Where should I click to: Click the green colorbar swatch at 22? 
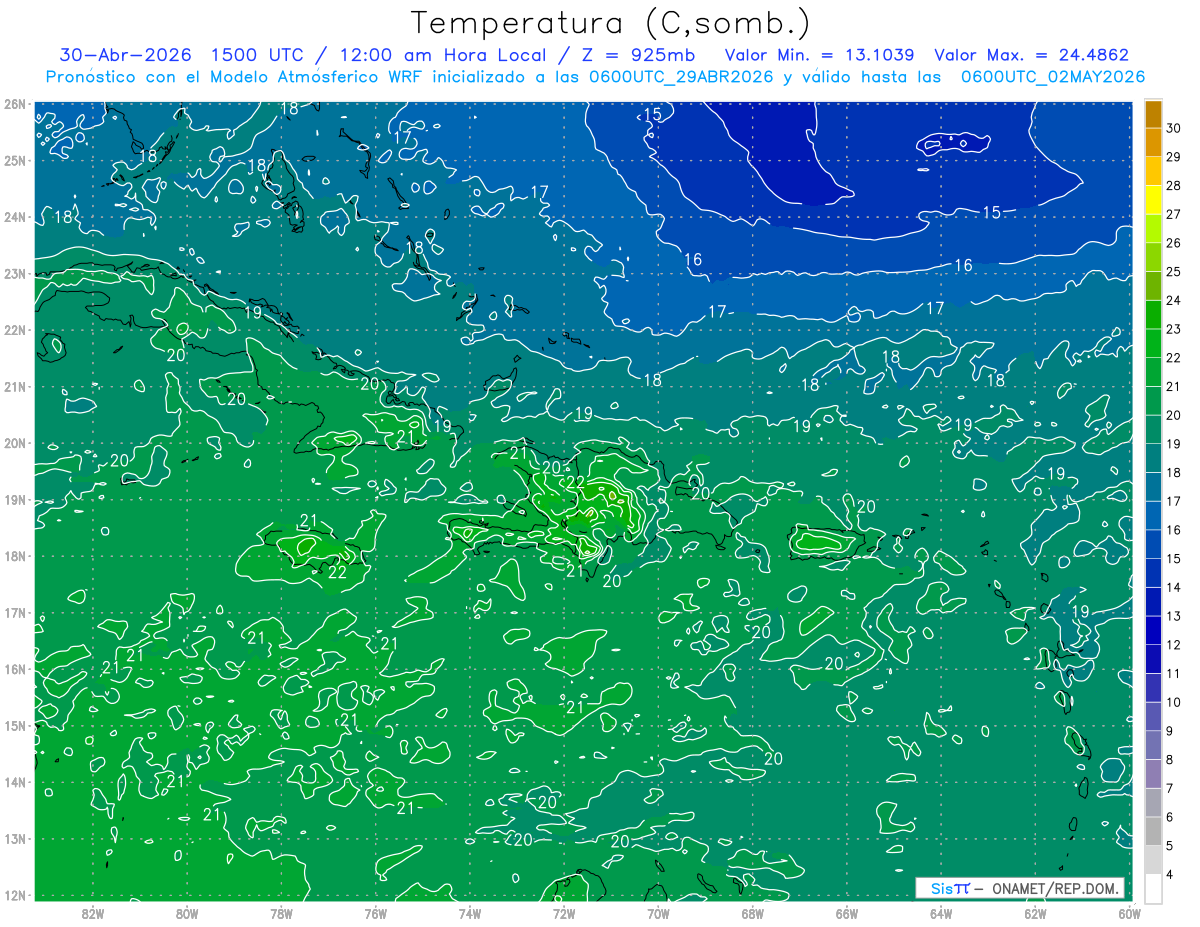pyautogui.click(x=1153, y=344)
